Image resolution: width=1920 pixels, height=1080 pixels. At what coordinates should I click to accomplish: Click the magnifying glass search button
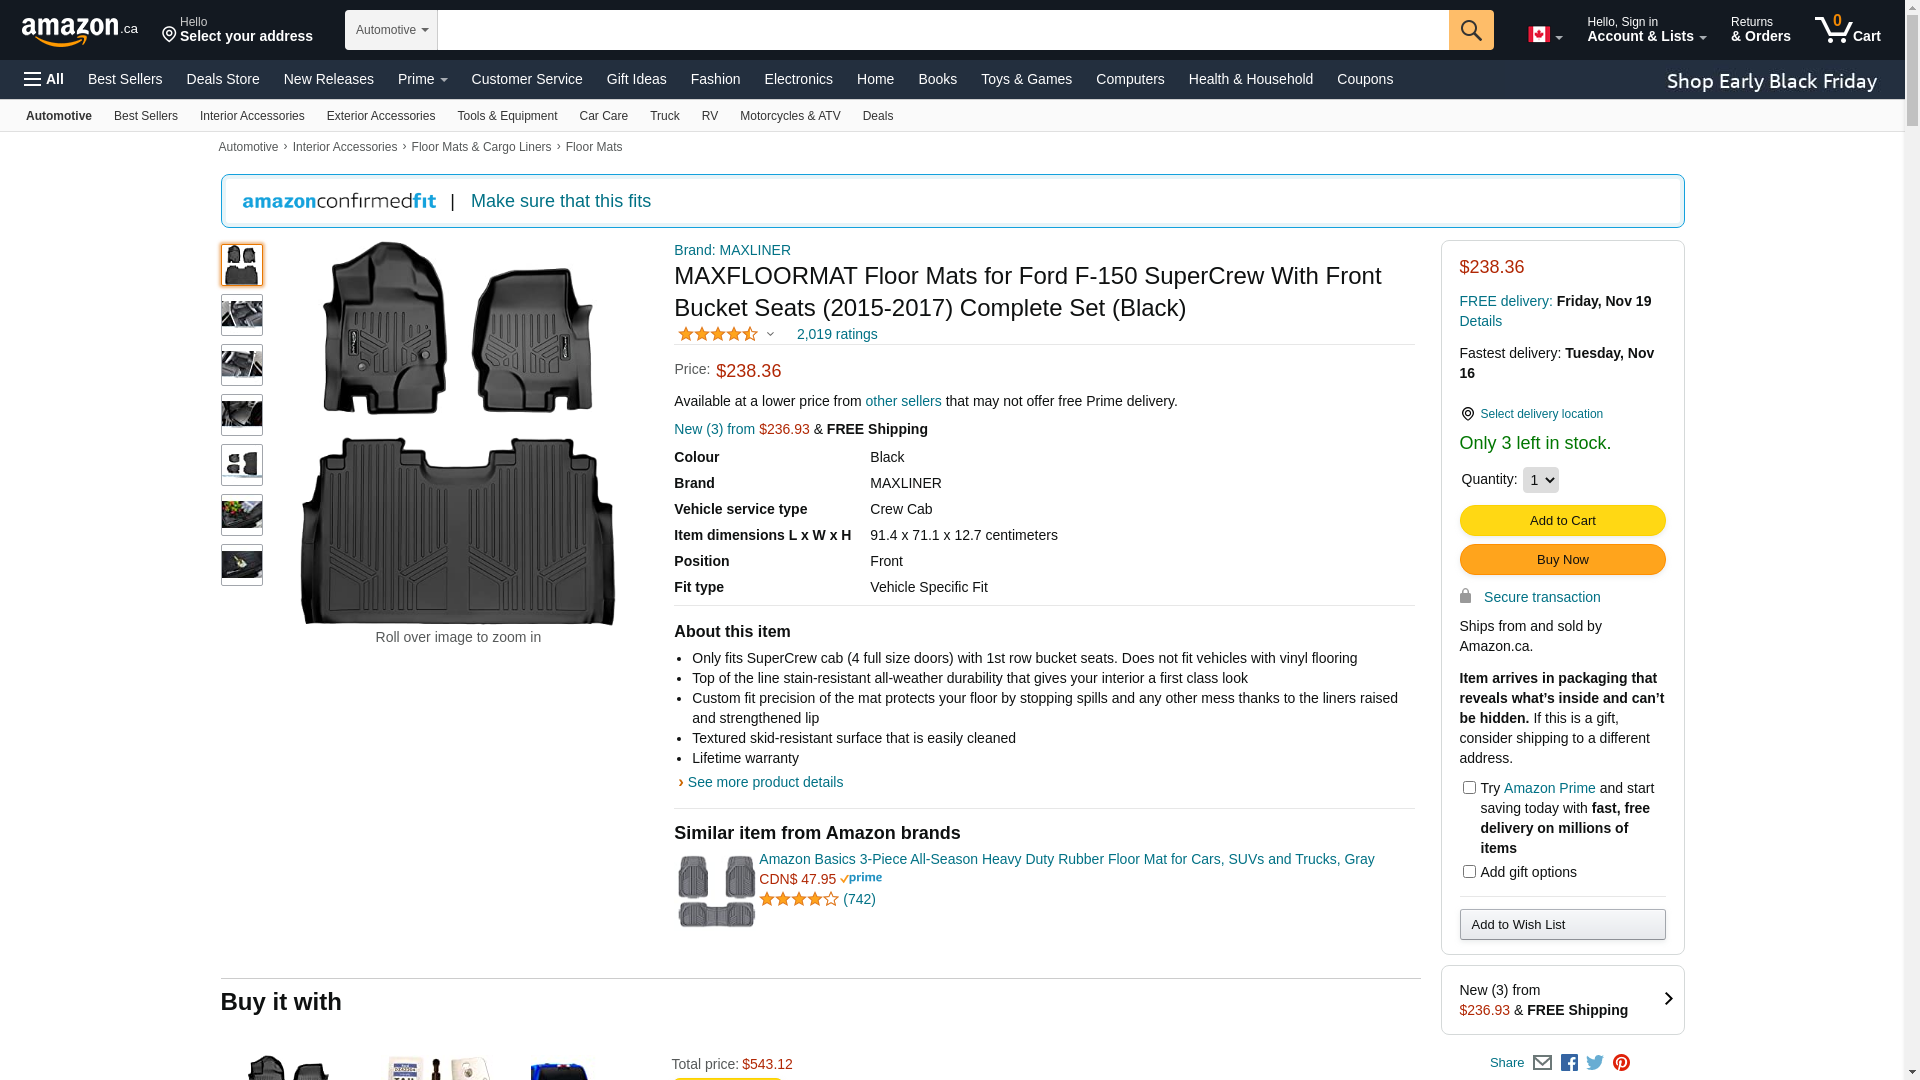click(x=1471, y=30)
